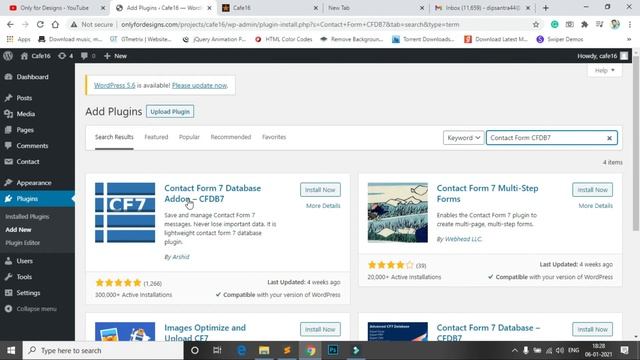
Task: Open Add New plugins submenu link
Action: [18, 230]
